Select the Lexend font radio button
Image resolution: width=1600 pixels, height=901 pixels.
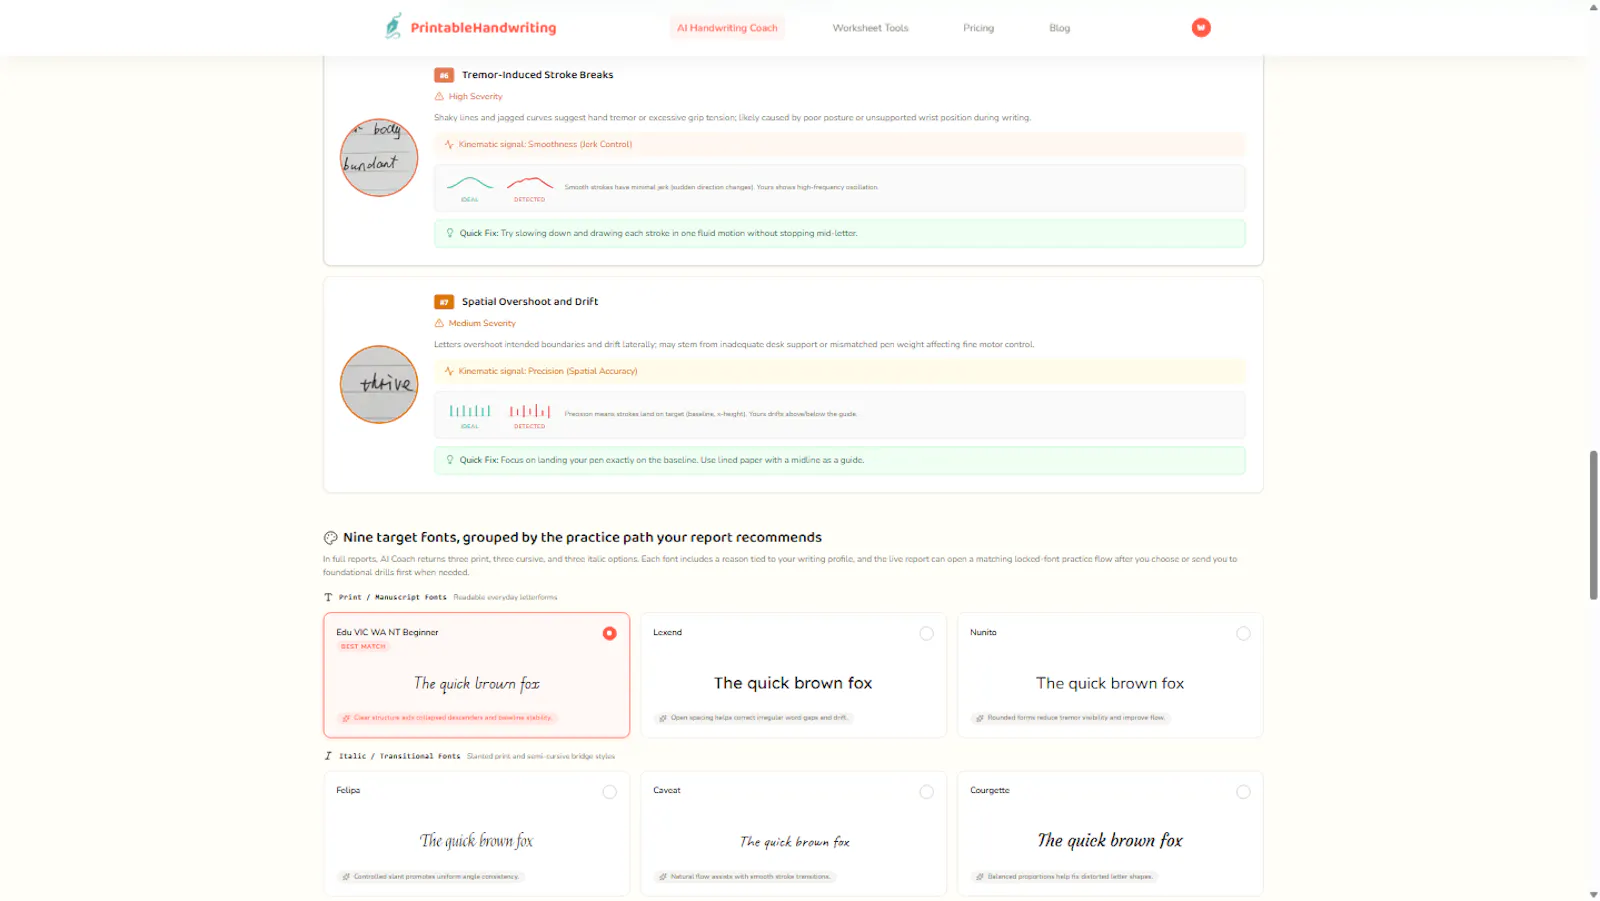(x=926, y=634)
